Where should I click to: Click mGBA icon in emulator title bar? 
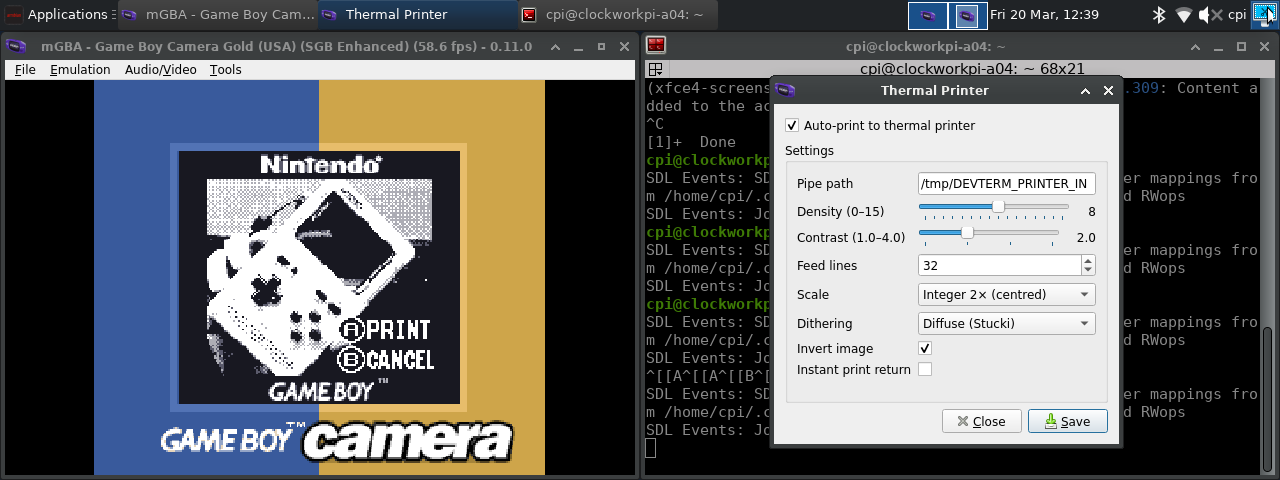[x=16, y=46]
